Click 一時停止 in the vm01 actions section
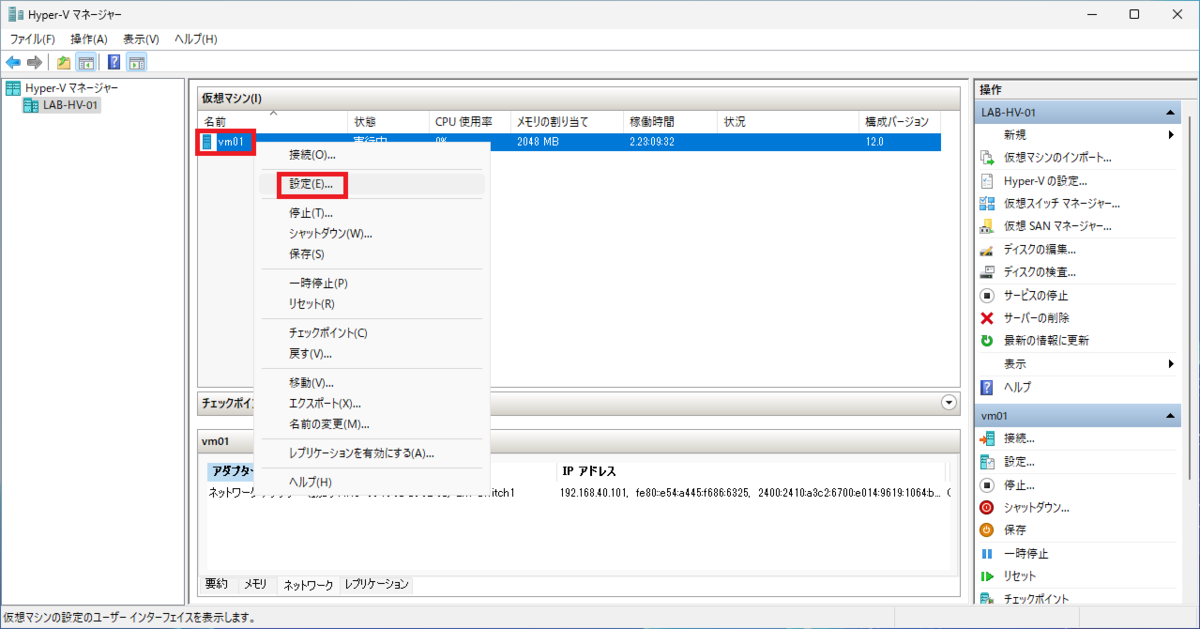The height and width of the screenshot is (629, 1200). (x=1026, y=553)
